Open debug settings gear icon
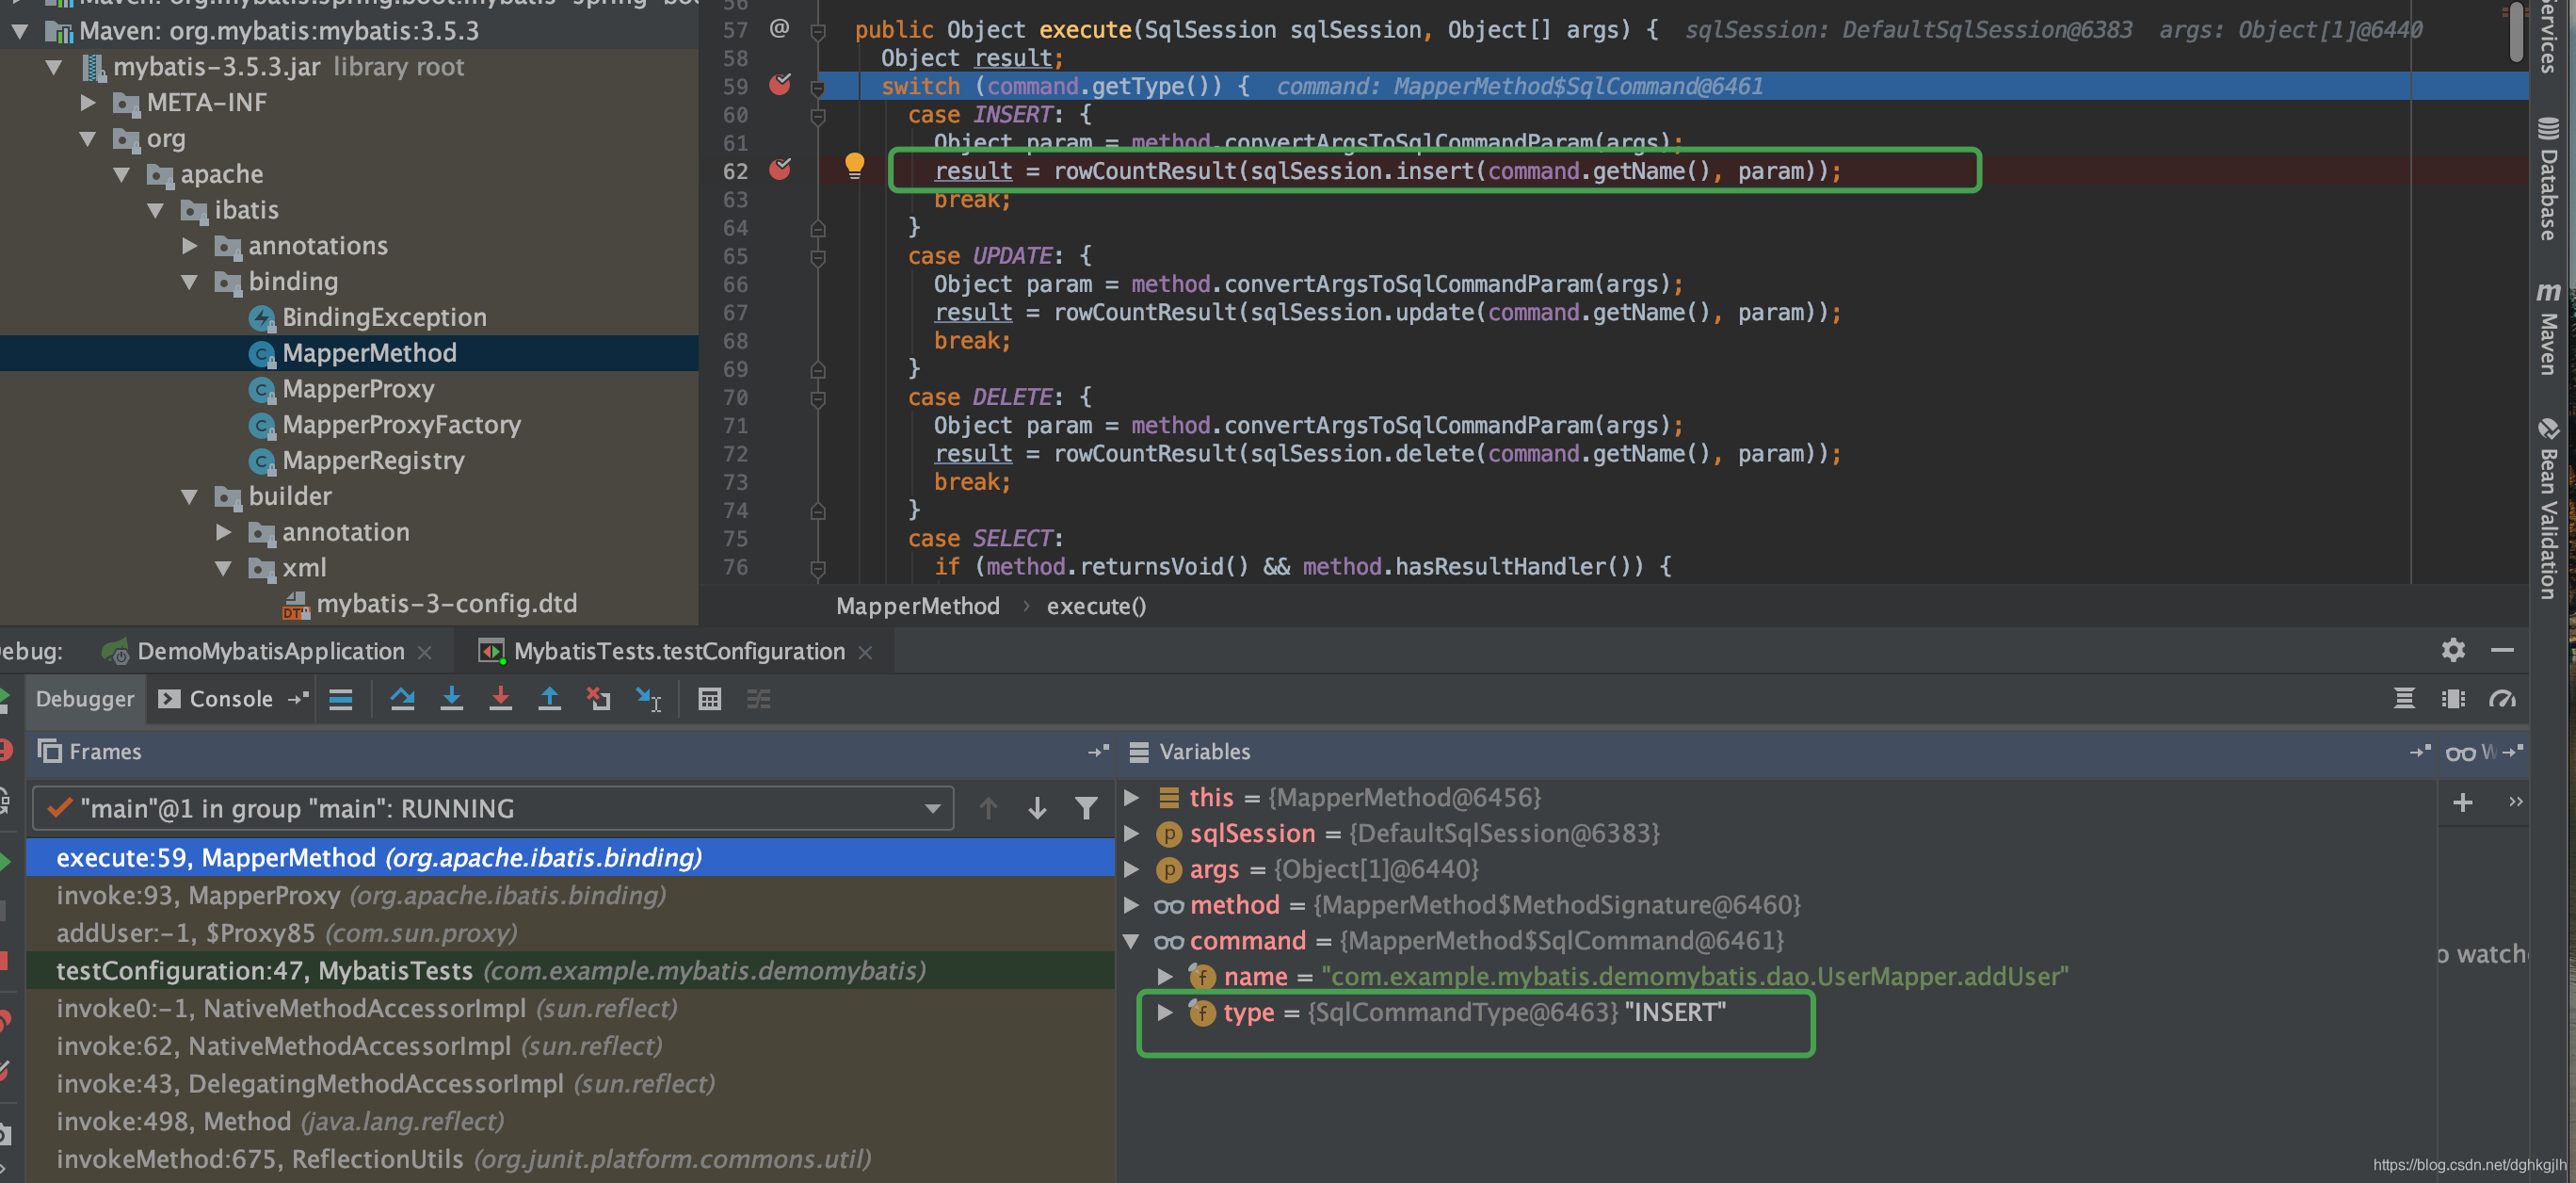 (2453, 651)
